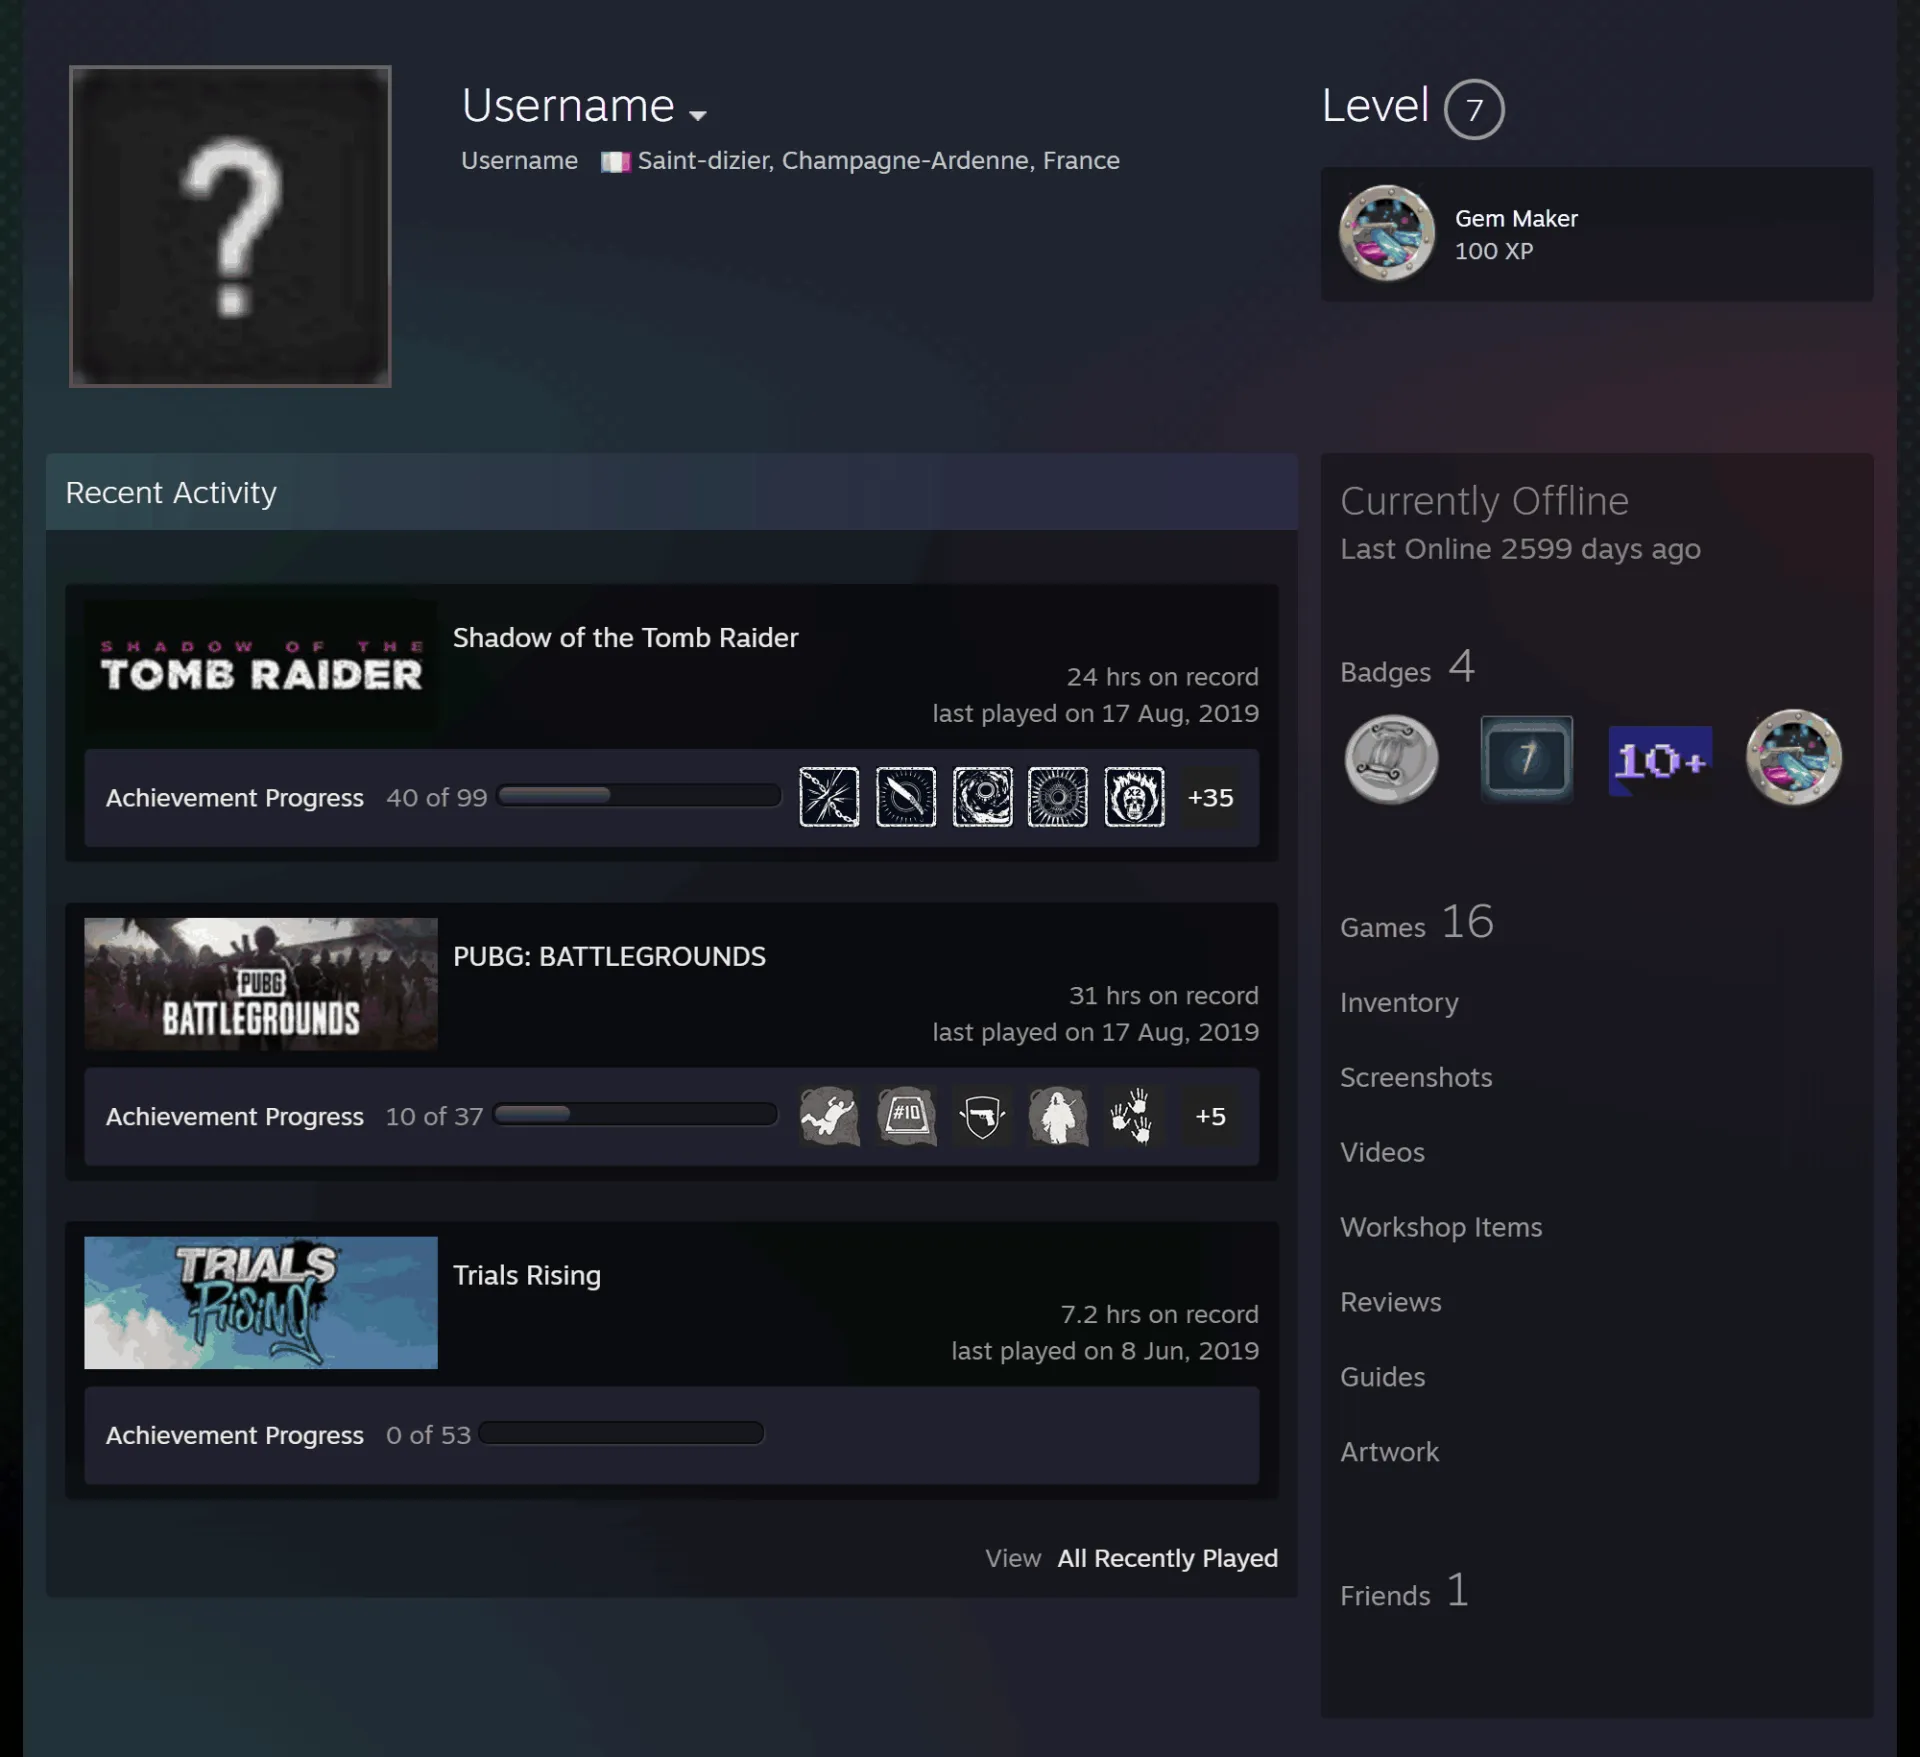1920x1757 pixels.
Task: Open the Username dropdown arrow
Action: point(698,115)
